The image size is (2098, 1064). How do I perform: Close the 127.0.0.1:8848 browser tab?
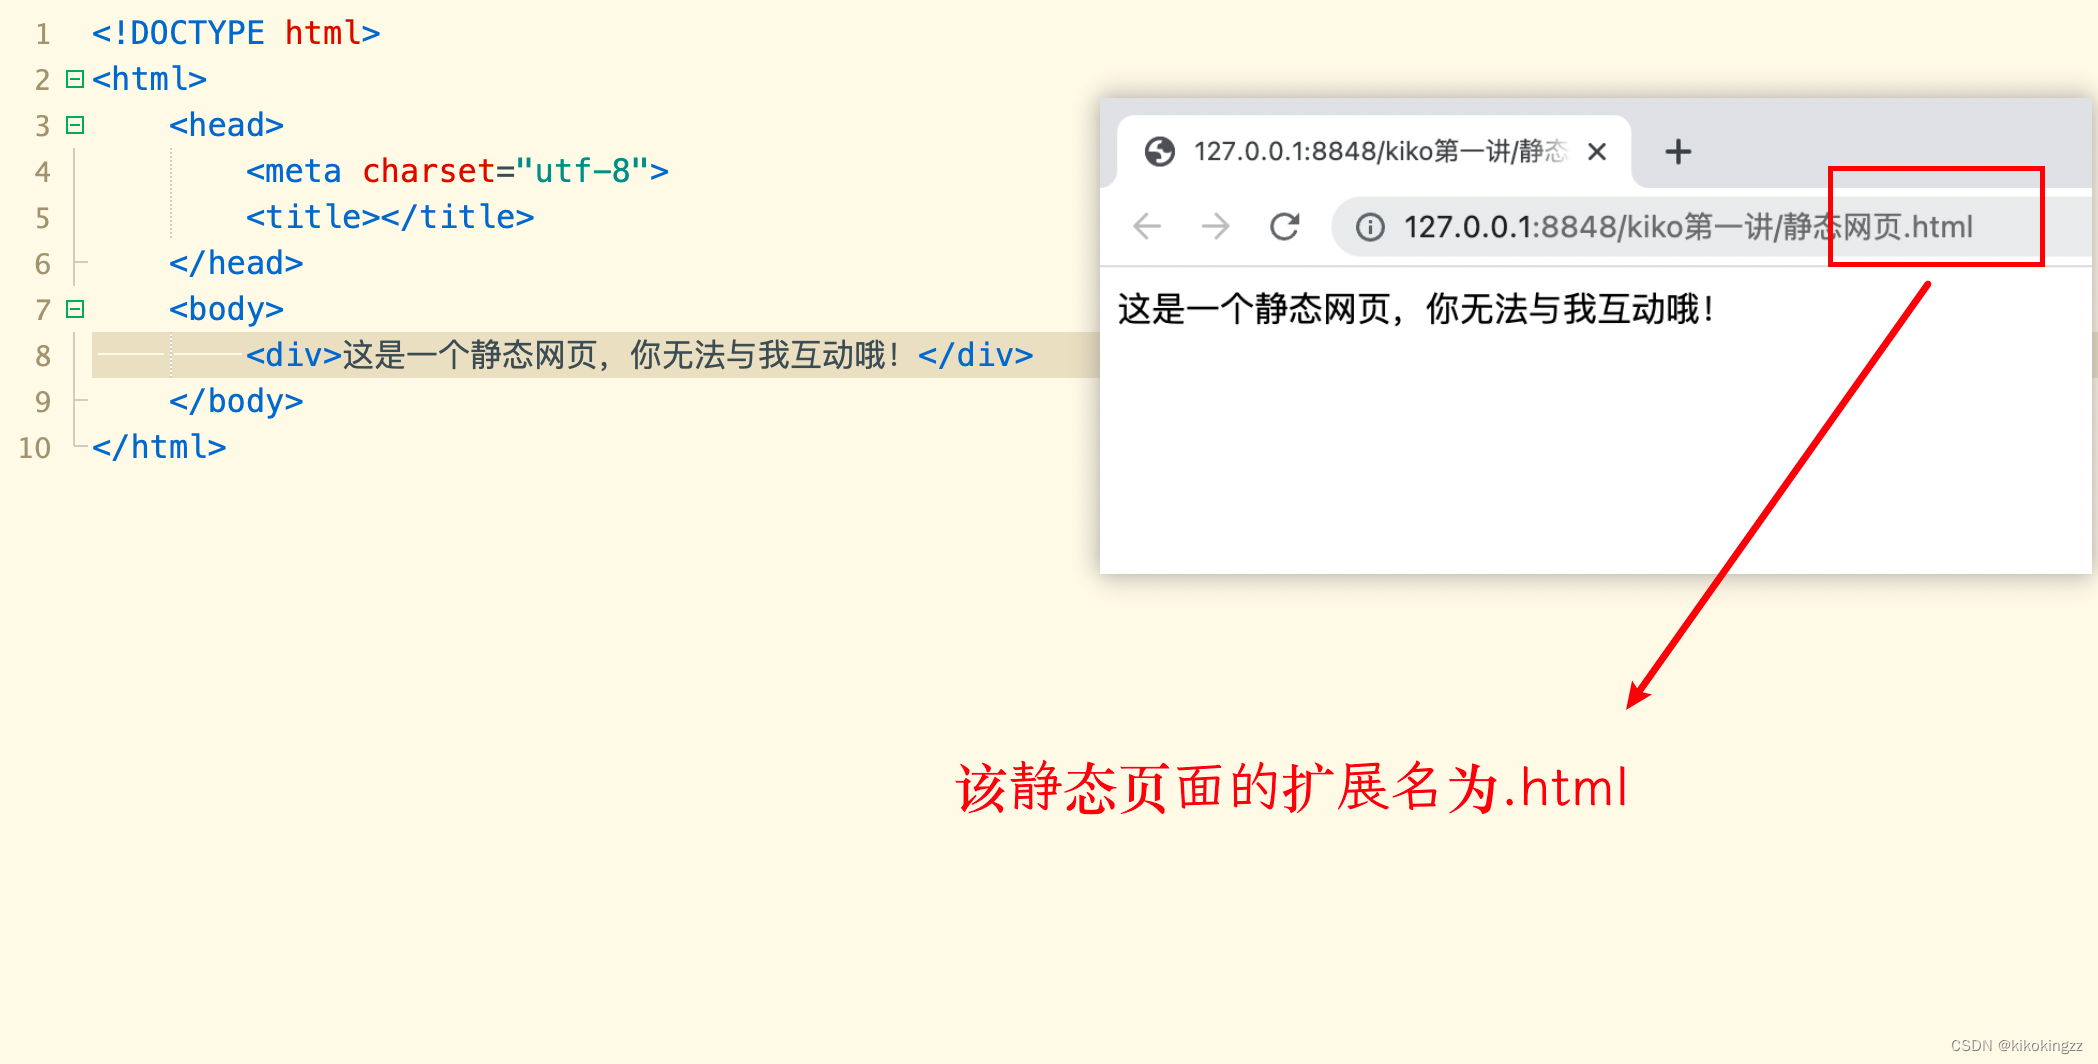point(1597,152)
